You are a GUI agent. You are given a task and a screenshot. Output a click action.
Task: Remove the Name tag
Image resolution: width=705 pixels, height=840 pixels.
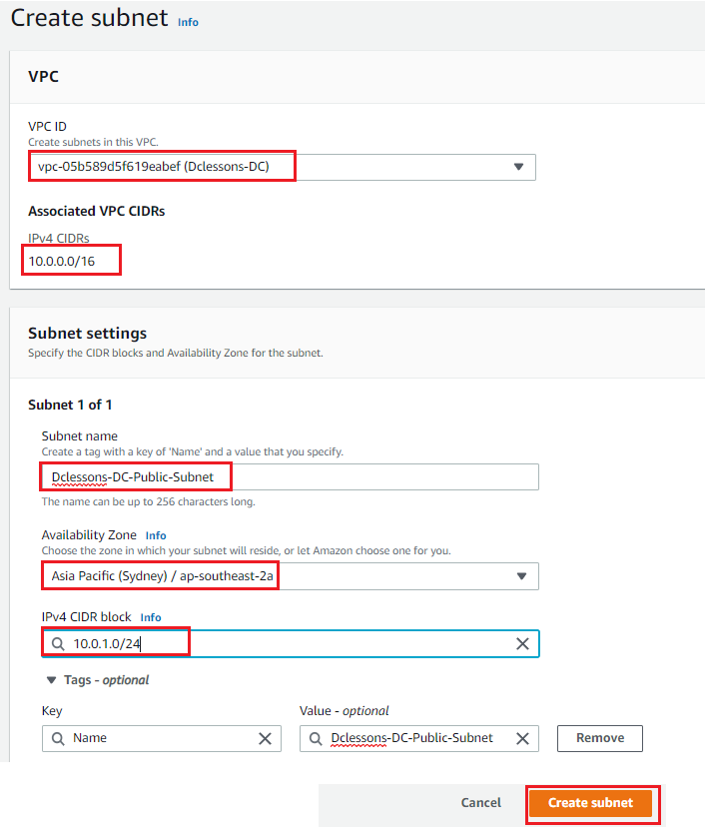pos(599,738)
